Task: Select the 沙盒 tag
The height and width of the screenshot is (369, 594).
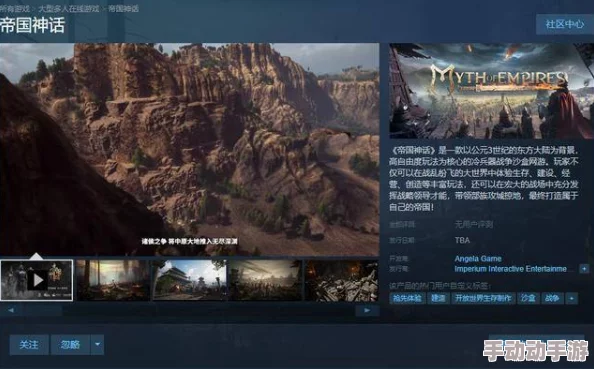Action: click(x=528, y=299)
